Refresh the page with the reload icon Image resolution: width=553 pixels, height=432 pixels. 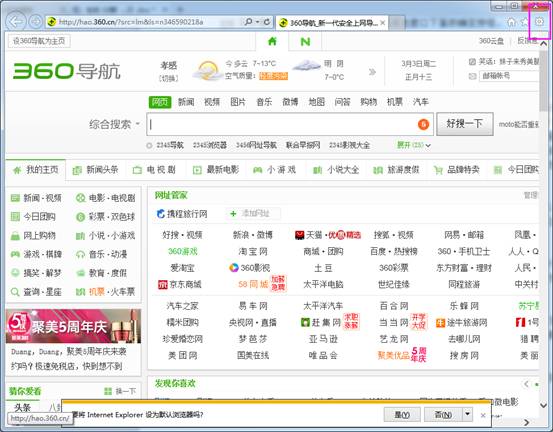click(267, 22)
